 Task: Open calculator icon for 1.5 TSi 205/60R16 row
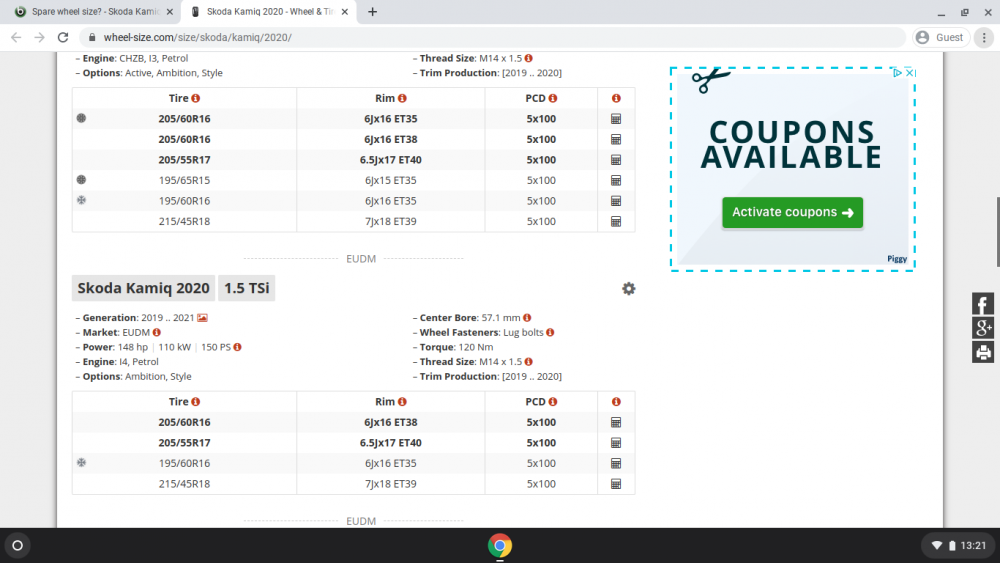pos(615,422)
